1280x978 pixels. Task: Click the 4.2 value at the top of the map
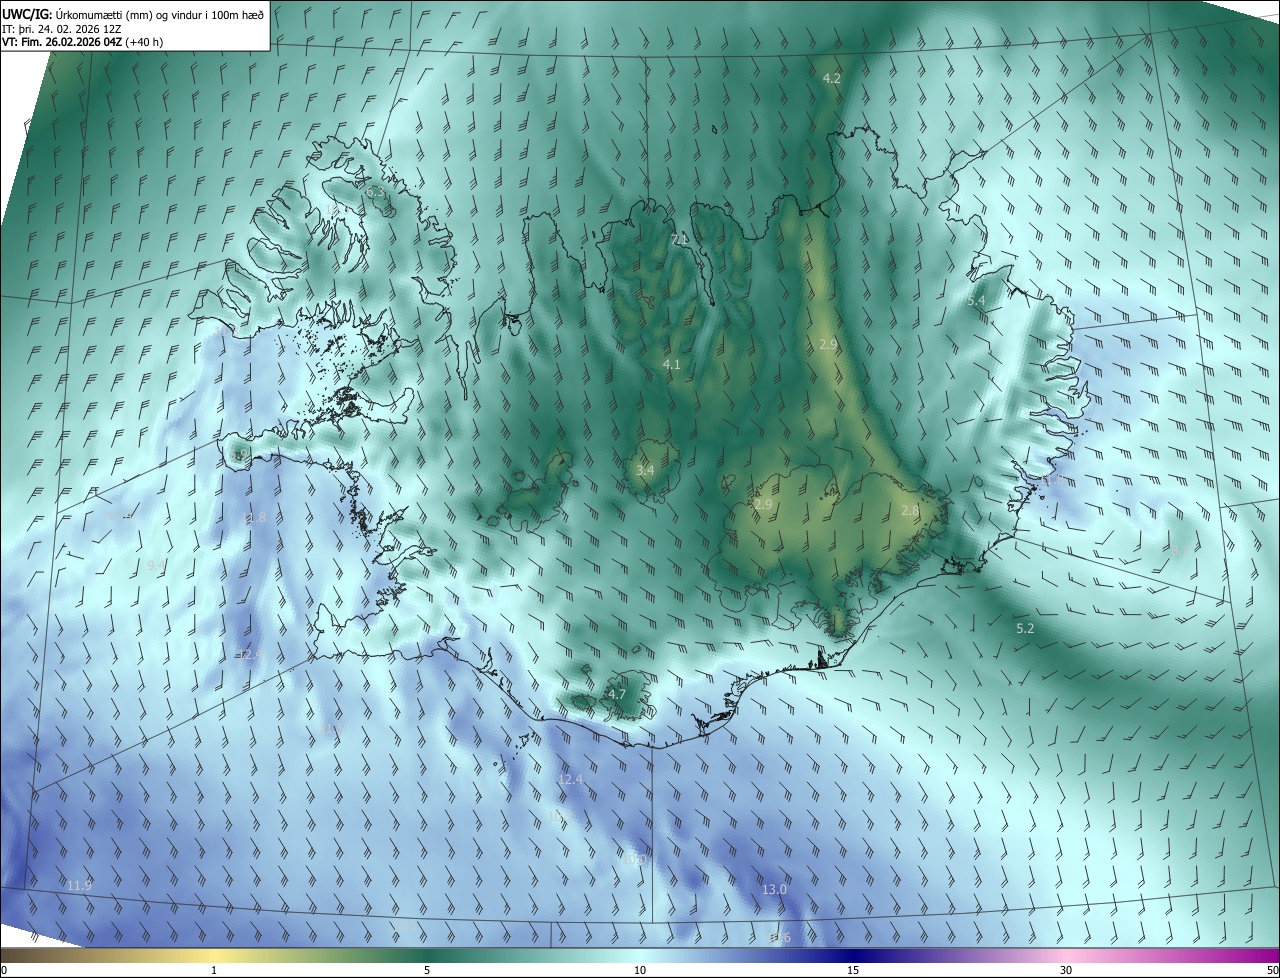point(831,78)
